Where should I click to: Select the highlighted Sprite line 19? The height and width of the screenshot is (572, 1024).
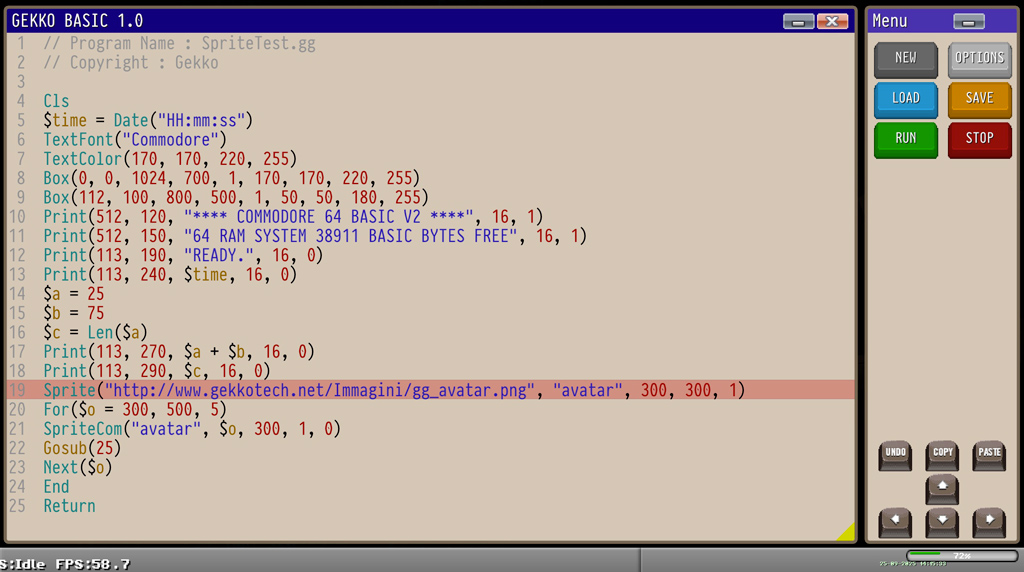pos(394,390)
